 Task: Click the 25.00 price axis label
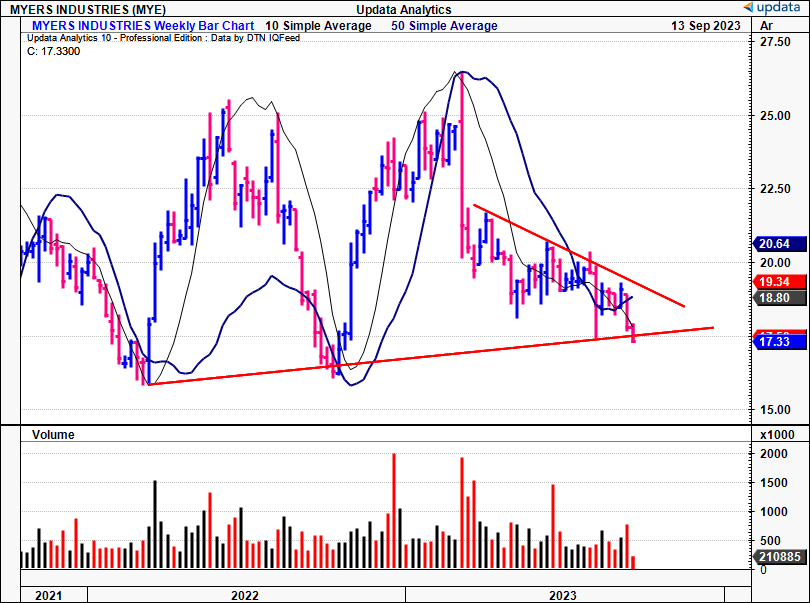775,115
